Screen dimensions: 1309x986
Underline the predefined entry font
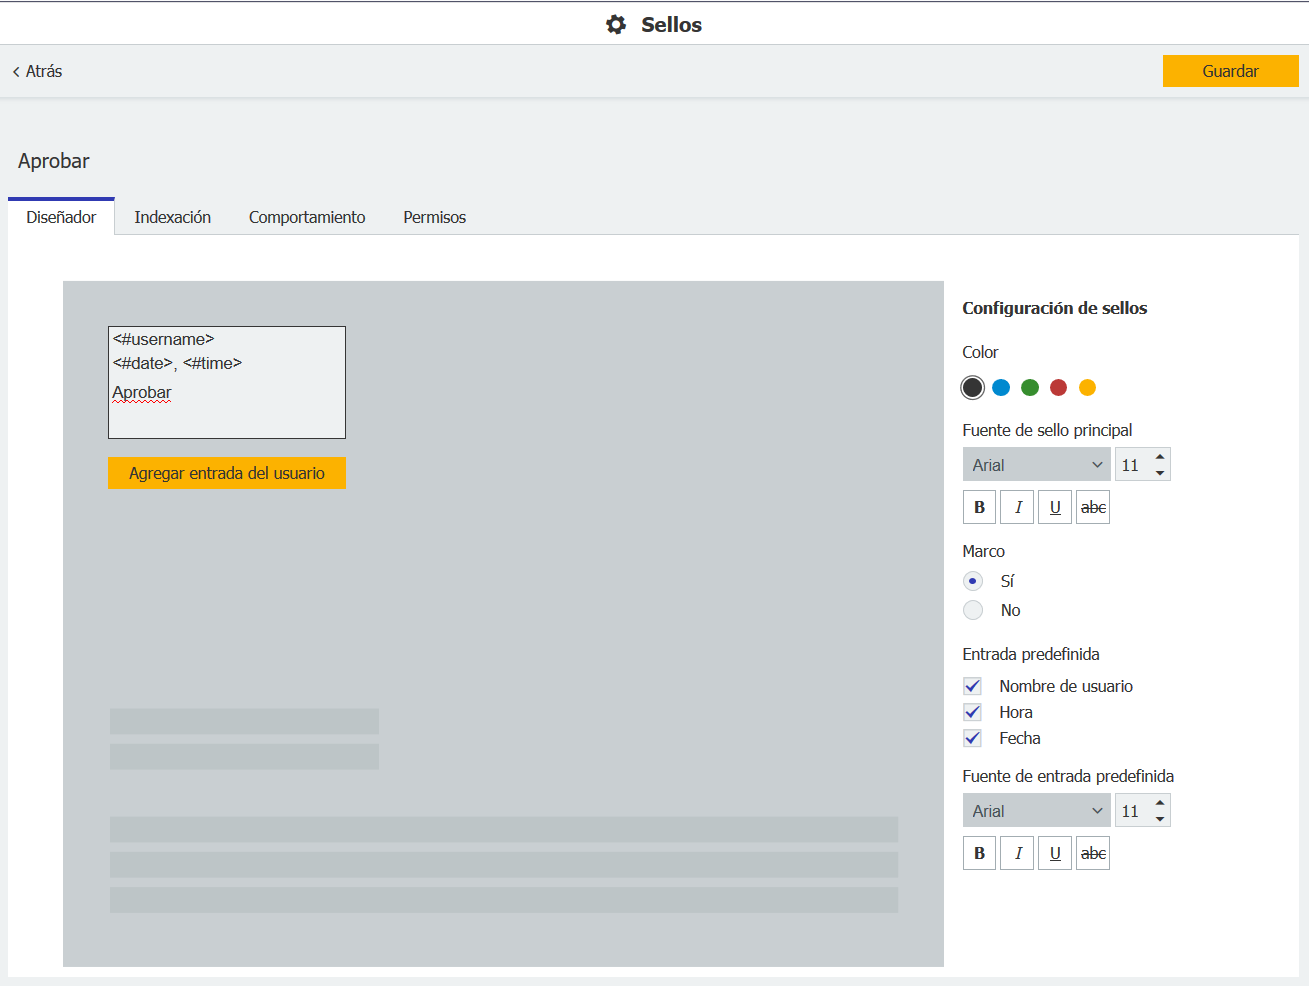click(1054, 852)
